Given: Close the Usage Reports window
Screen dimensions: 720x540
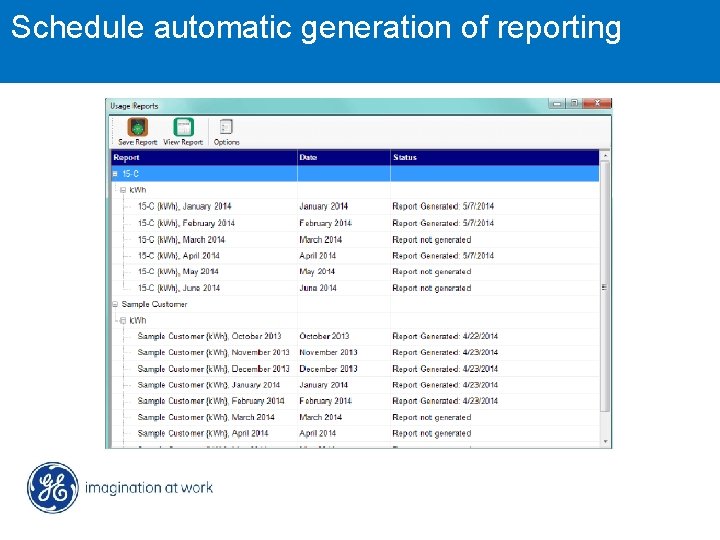Looking at the screenshot, I should 597,103.
